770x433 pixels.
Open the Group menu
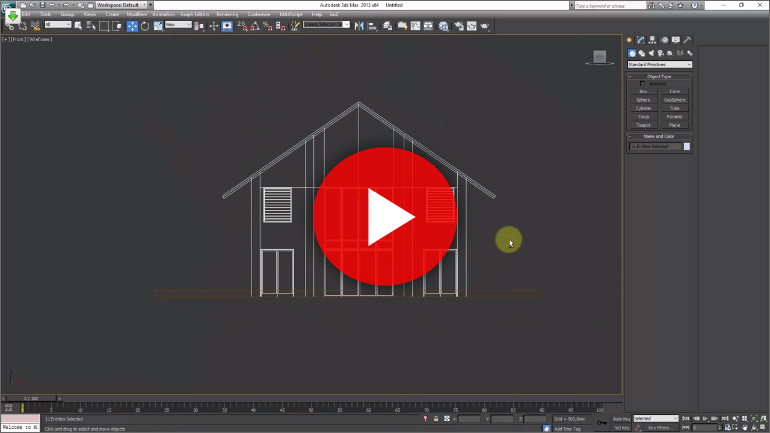67,14
